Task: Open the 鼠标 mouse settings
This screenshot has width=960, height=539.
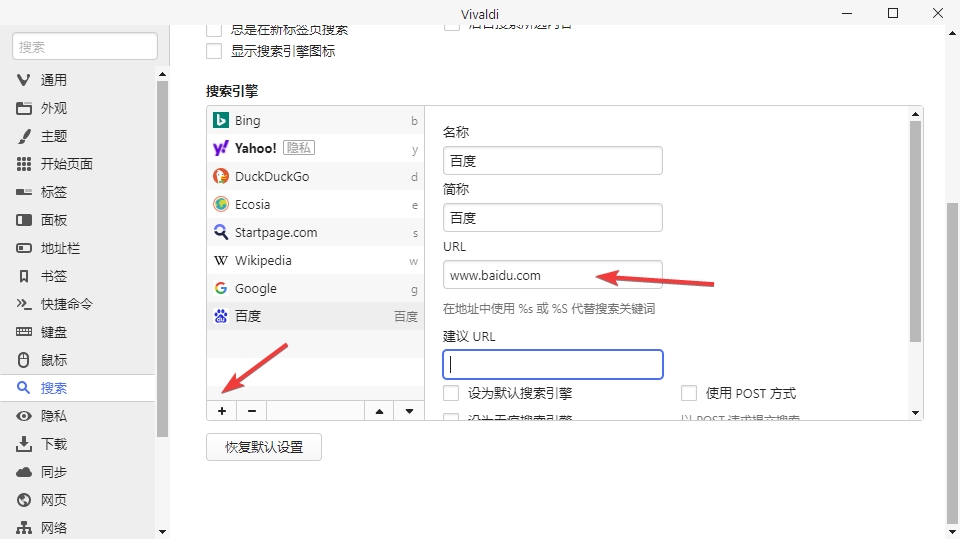Action: pyautogui.click(x=78, y=360)
